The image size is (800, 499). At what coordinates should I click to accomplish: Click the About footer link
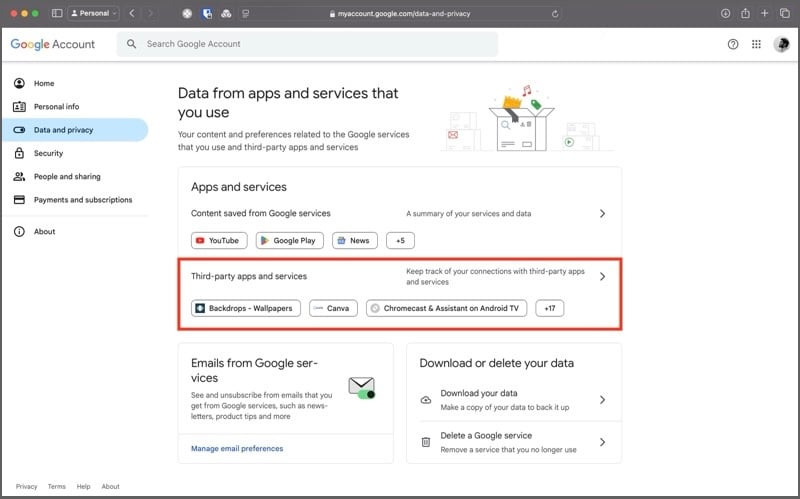pyautogui.click(x=110, y=487)
